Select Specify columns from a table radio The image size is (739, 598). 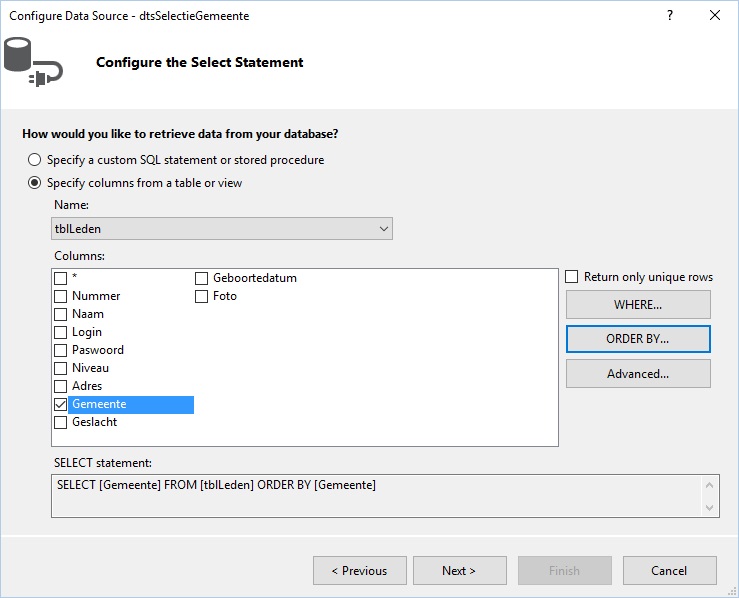34,183
